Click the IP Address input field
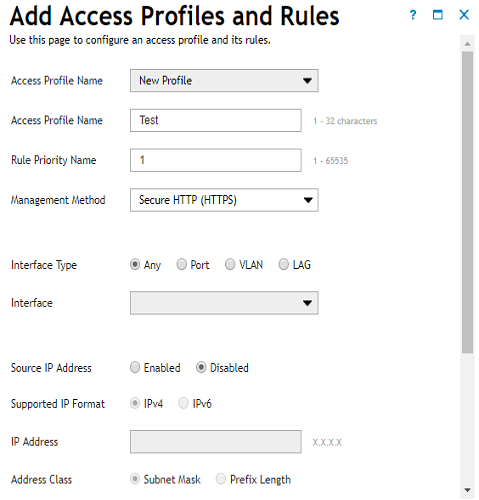The width and height of the screenshot is (479, 500). tap(216, 442)
